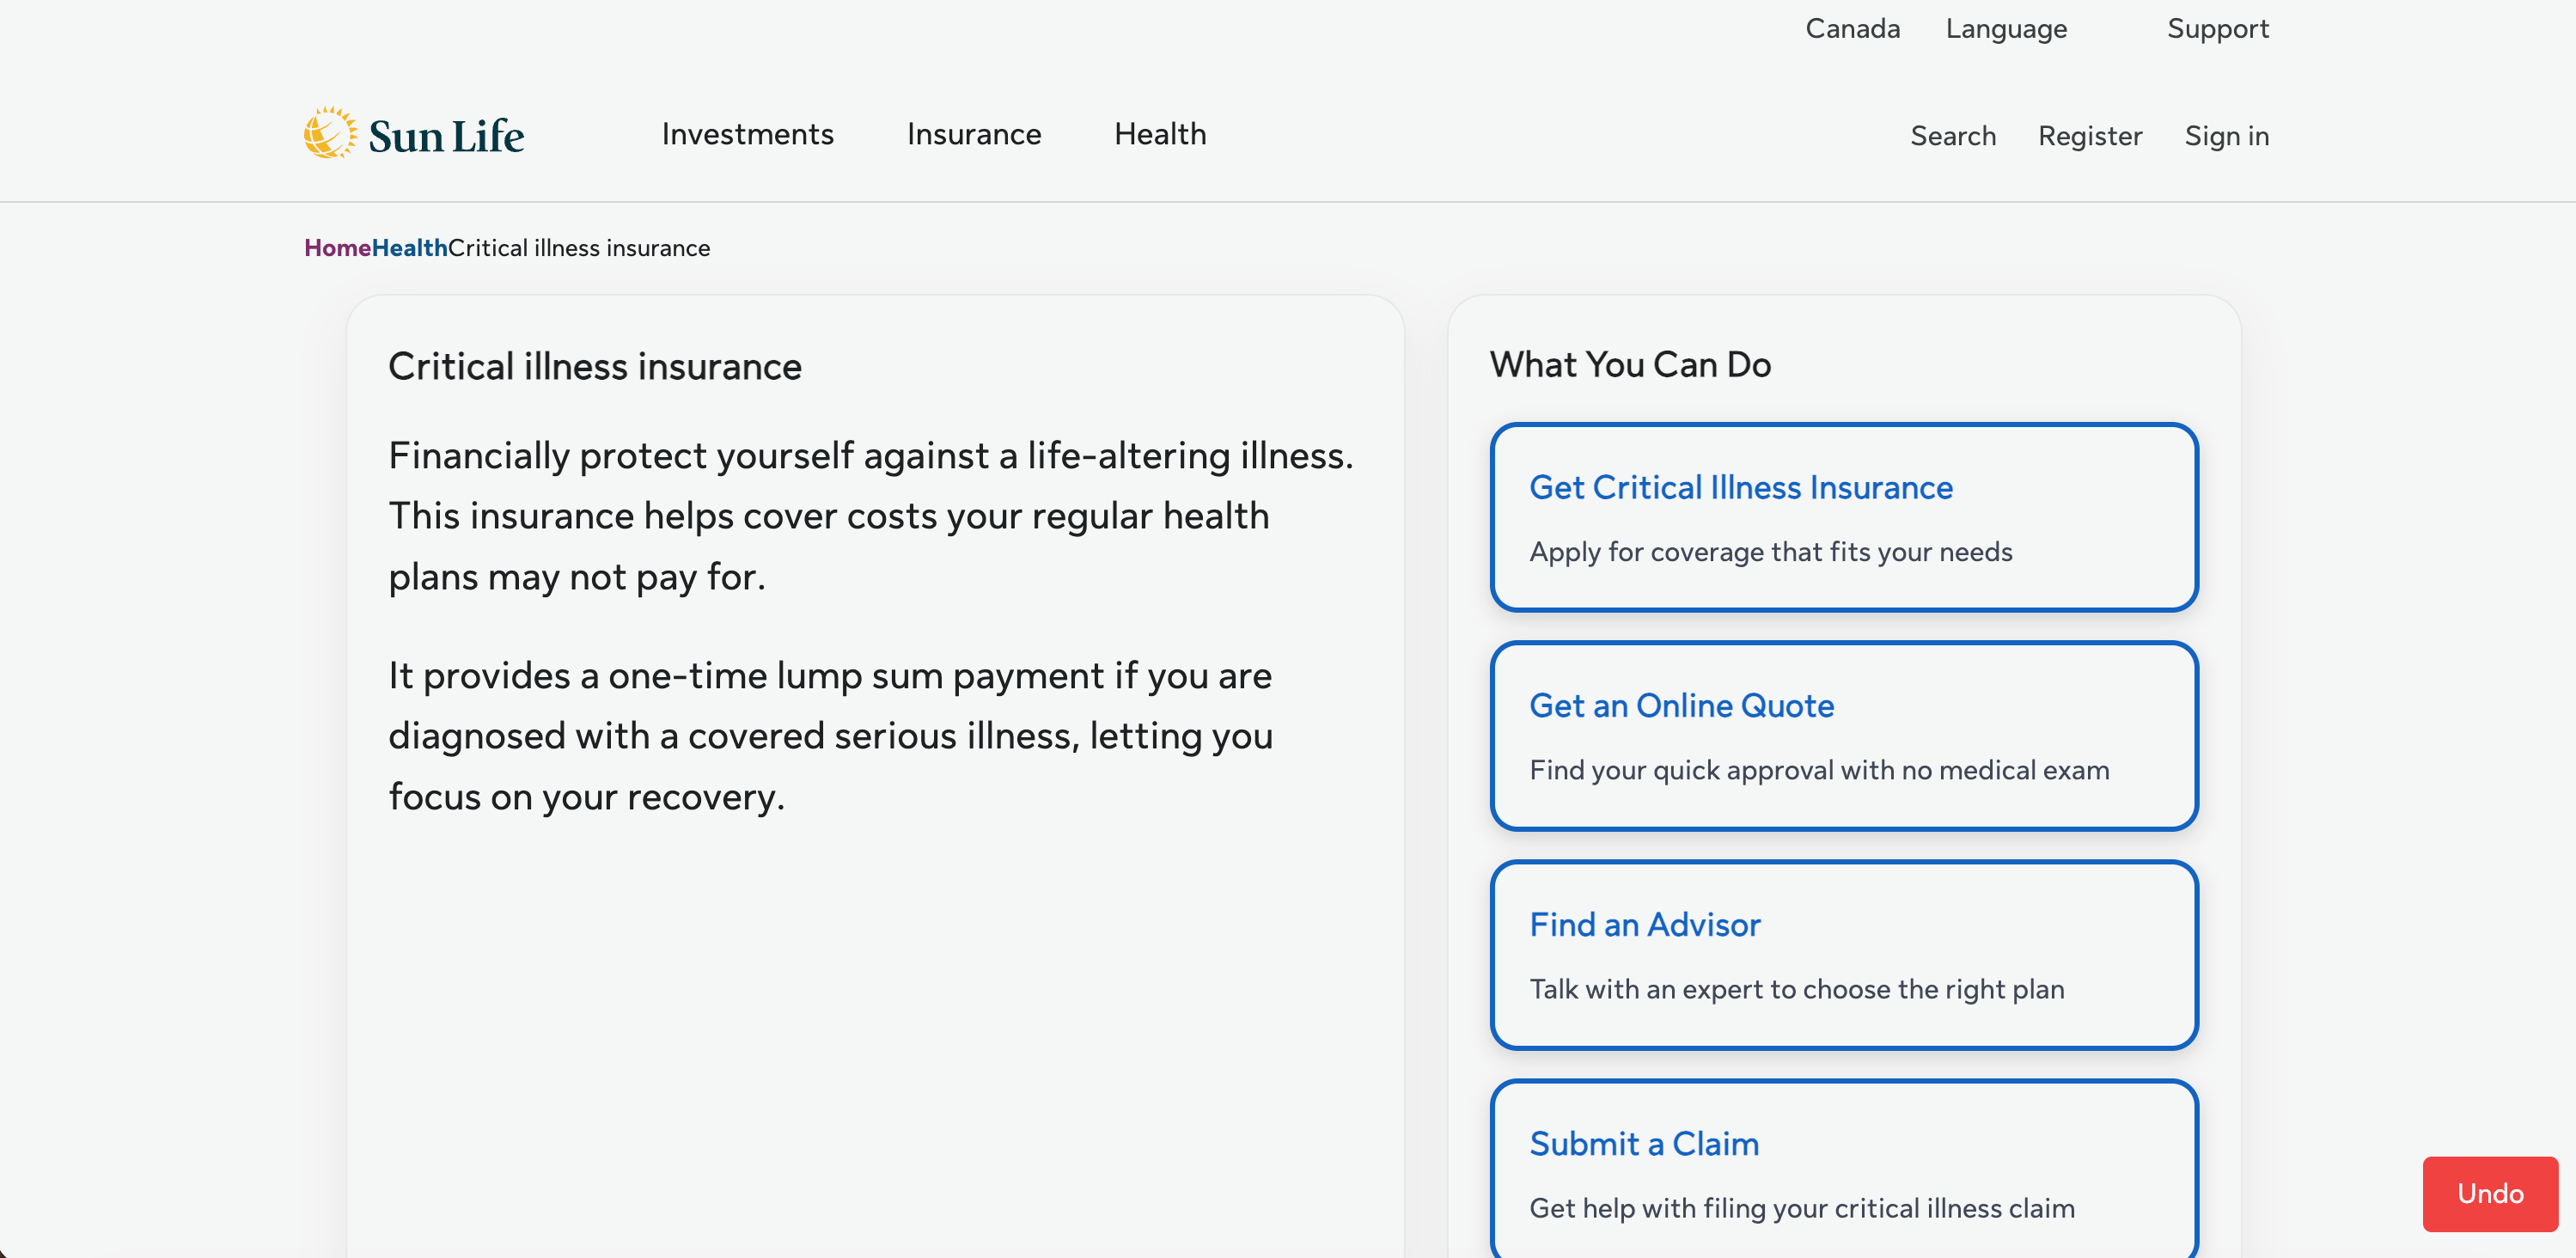Go to Home breadcrumb
This screenshot has height=1258, width=2576.
tap(337, 247)
